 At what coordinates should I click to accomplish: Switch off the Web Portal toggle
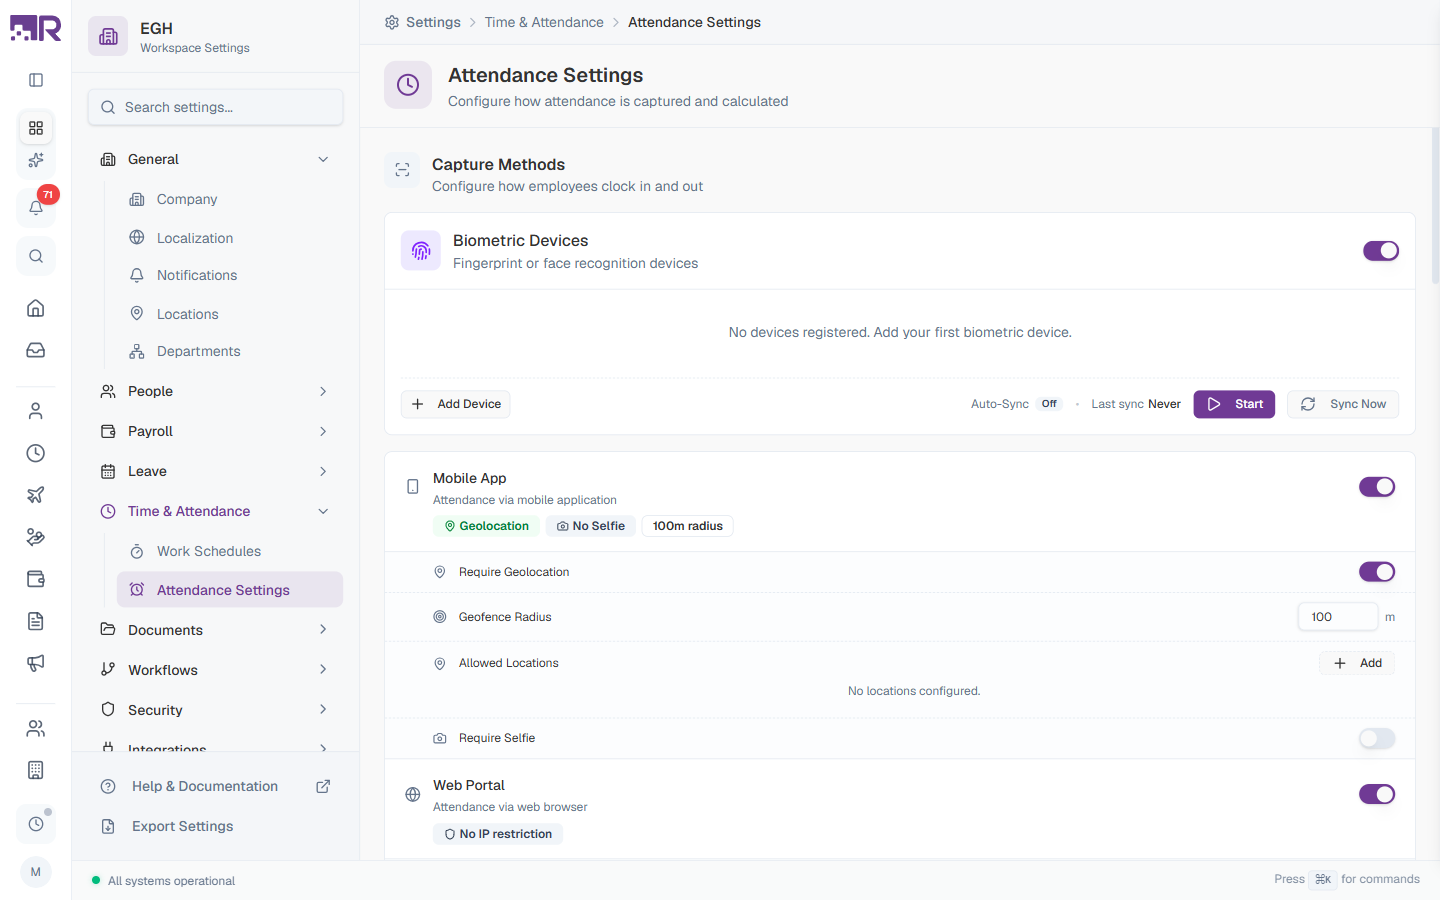pos(1377,794)
